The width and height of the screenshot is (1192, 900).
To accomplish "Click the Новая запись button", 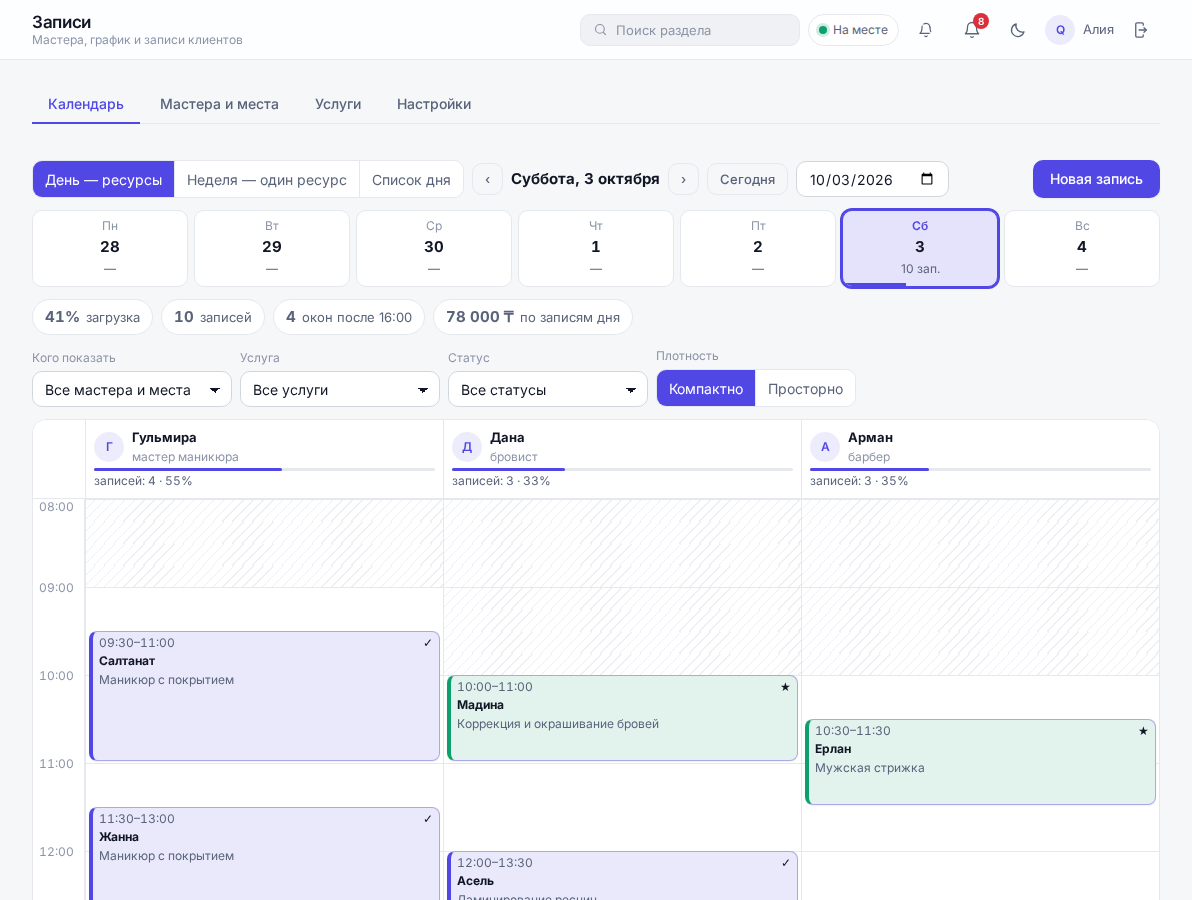I will click(1095, 179).
